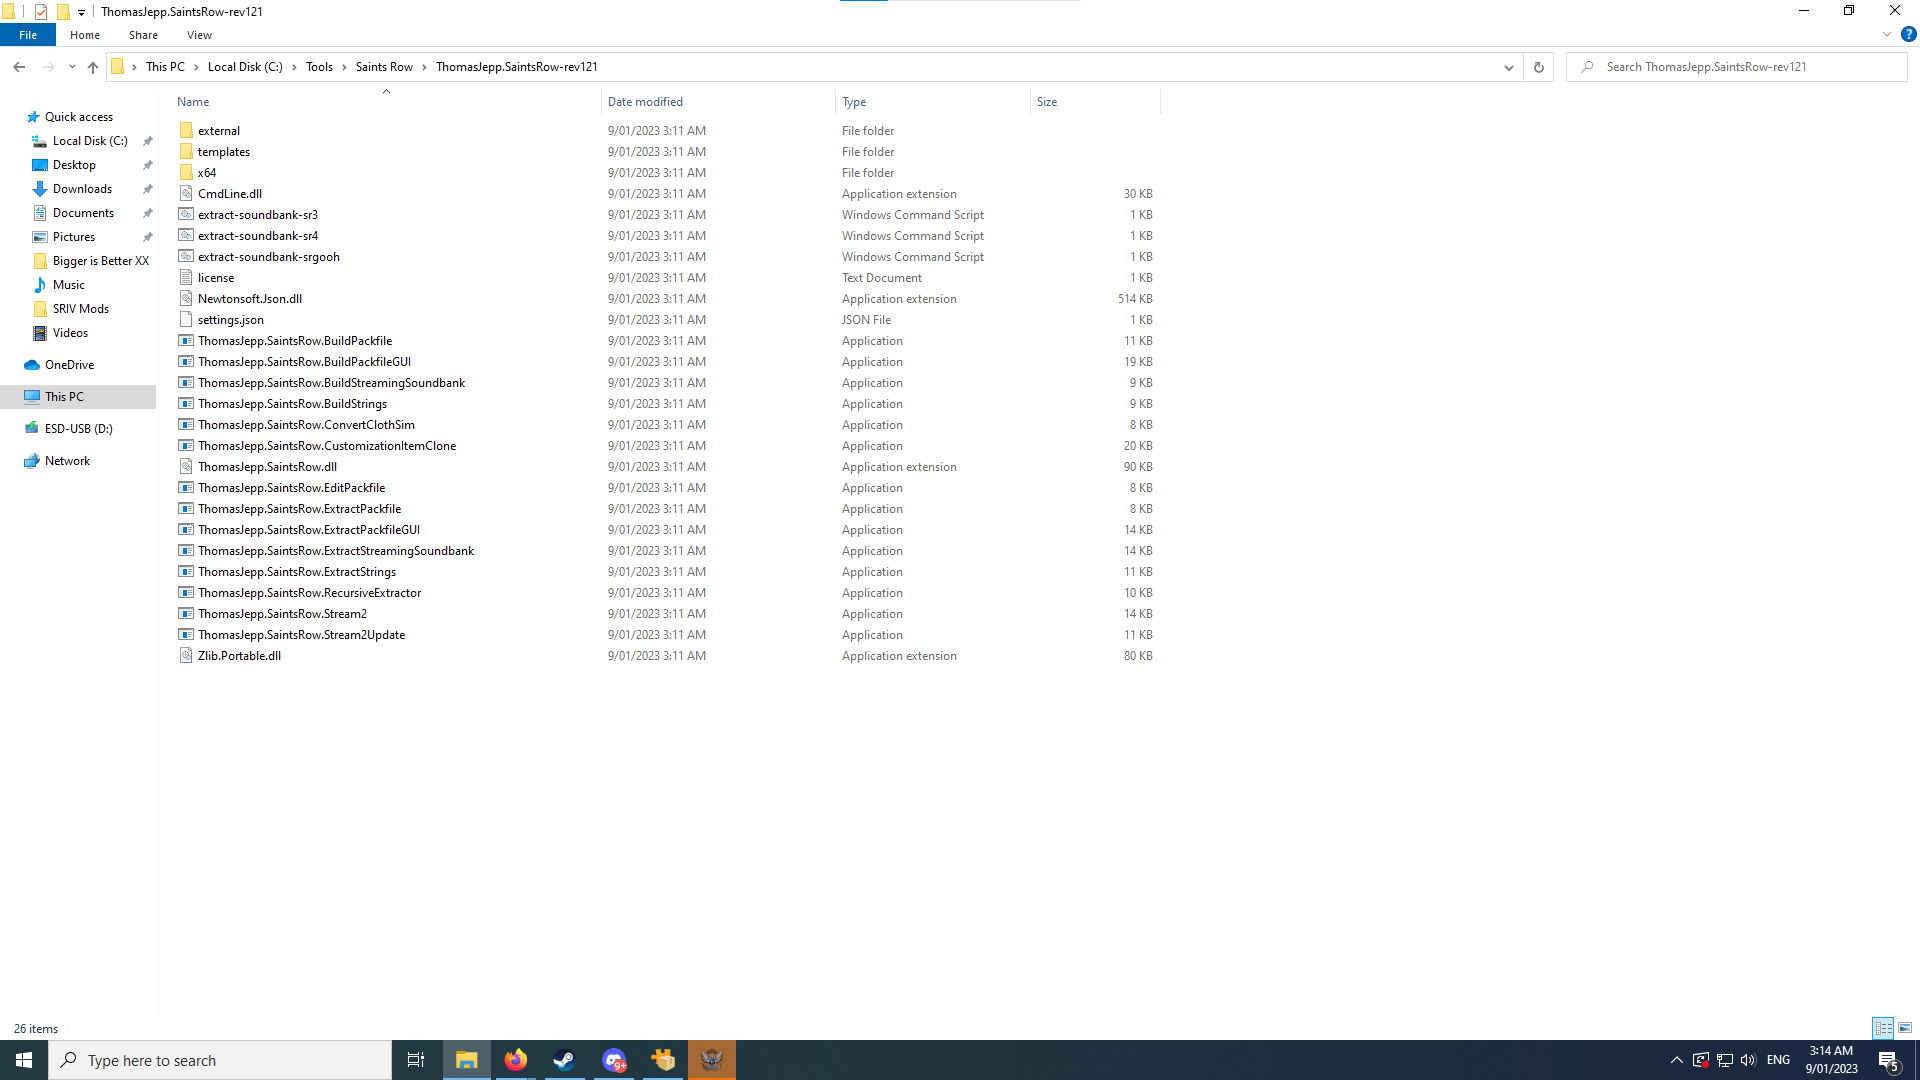
Task: Expand the recent locations dropdown
Action: 72,67
